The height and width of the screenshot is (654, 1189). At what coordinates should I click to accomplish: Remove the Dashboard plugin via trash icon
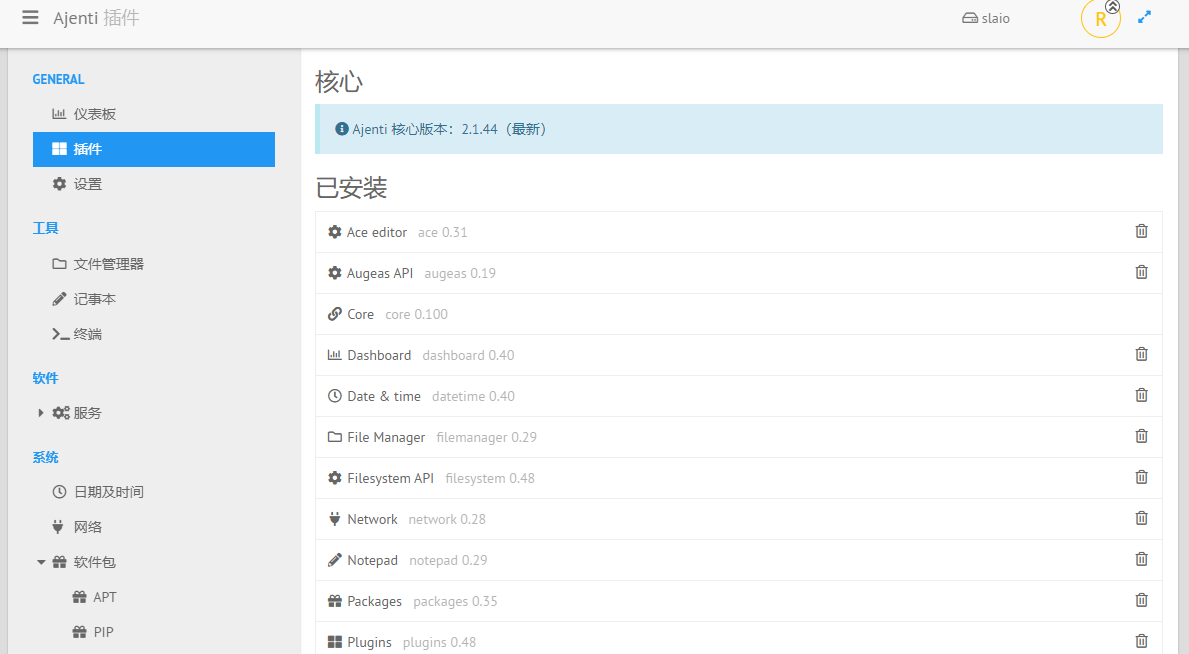pyautogui.click(x=1141, y=355)
